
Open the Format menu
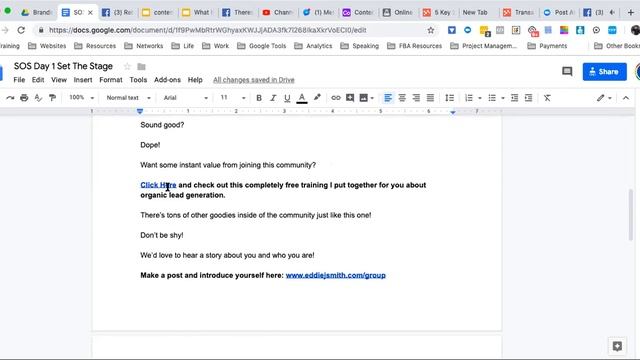[x=111, y=80]
